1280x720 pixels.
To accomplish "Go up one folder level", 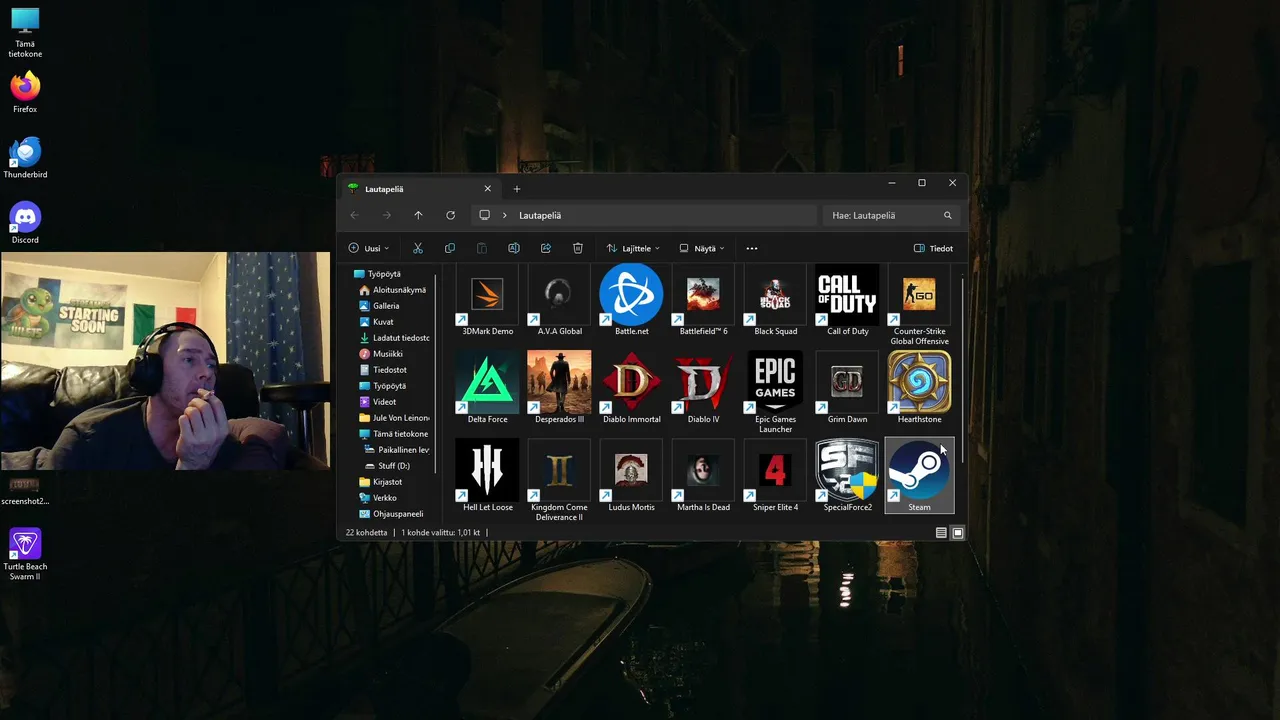I will coord(418,215).
